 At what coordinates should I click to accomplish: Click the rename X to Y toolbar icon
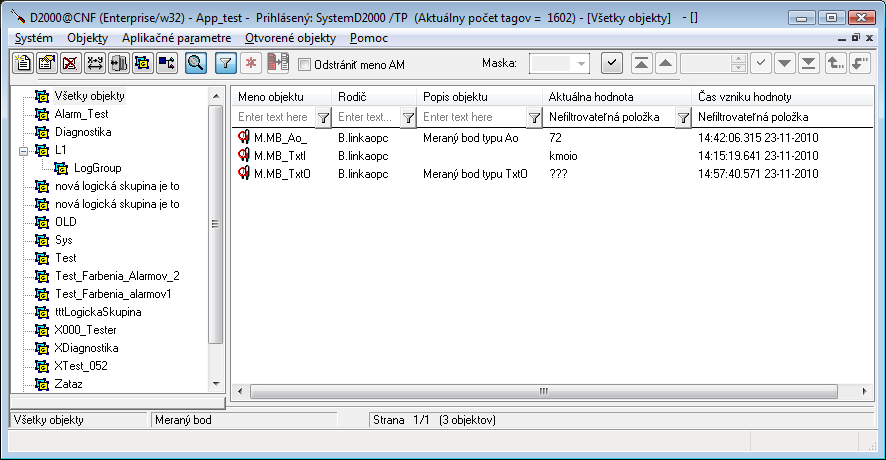point(95,63)
